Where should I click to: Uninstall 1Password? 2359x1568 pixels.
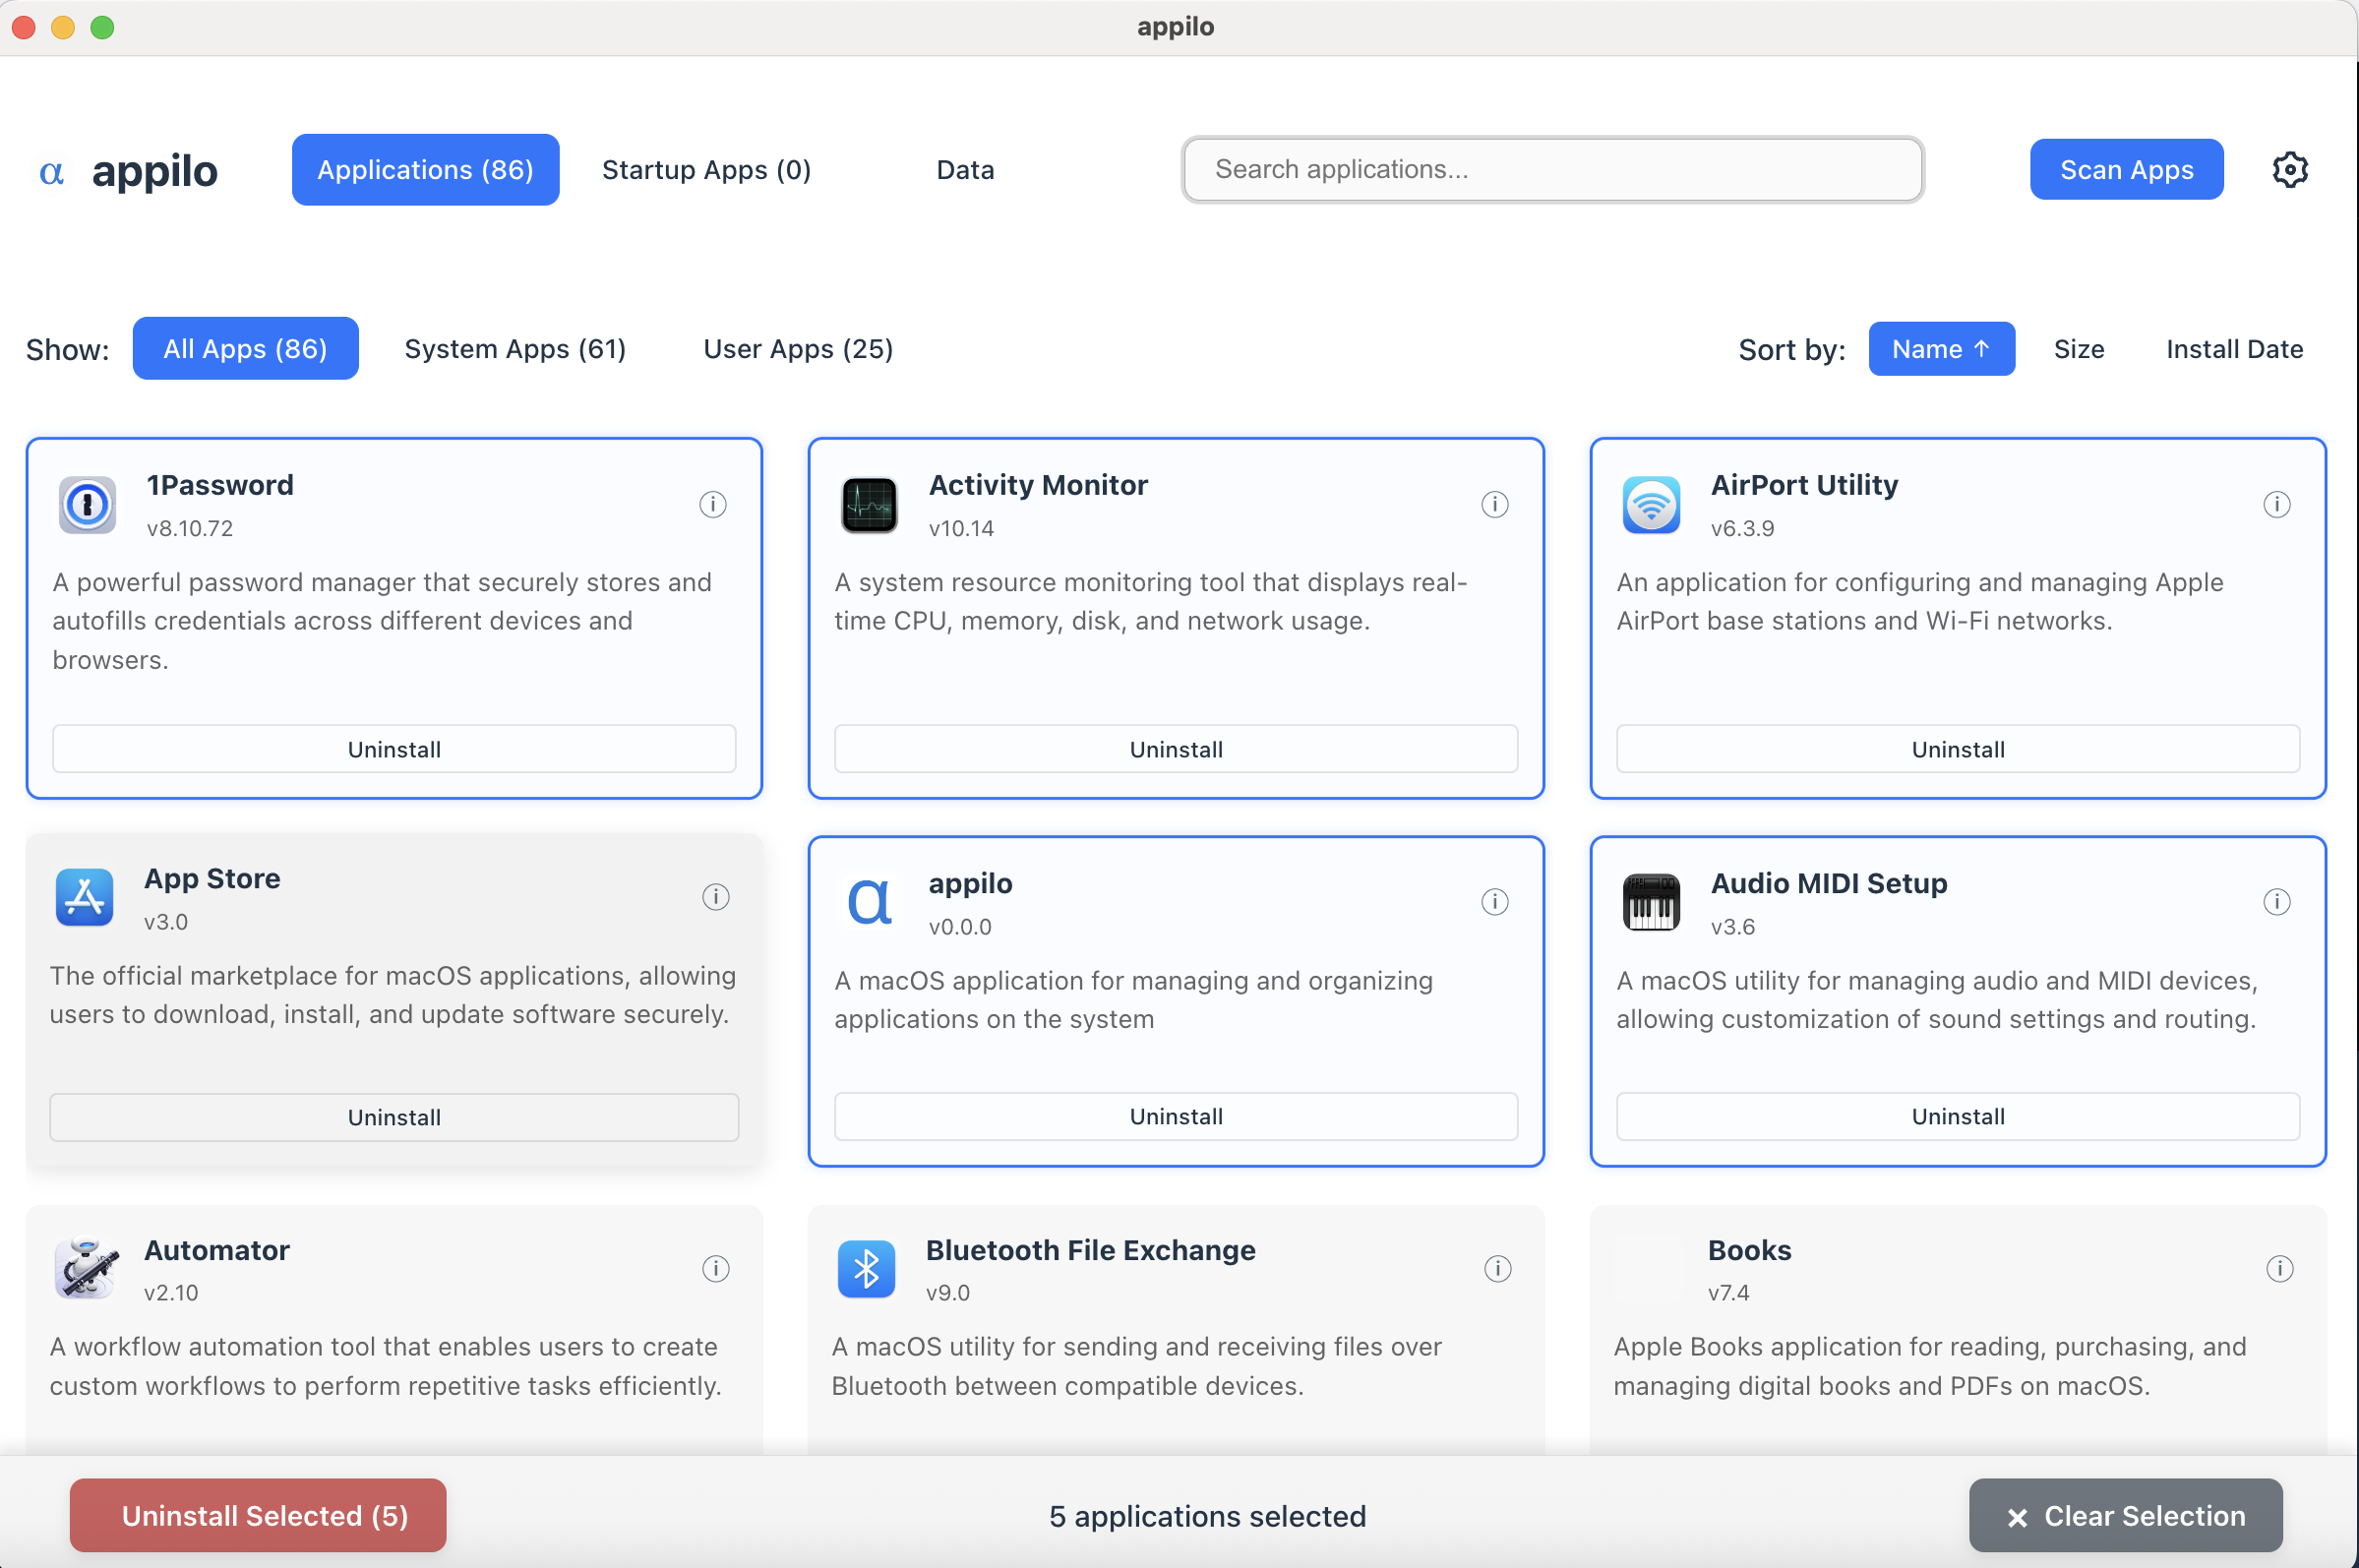394,749
